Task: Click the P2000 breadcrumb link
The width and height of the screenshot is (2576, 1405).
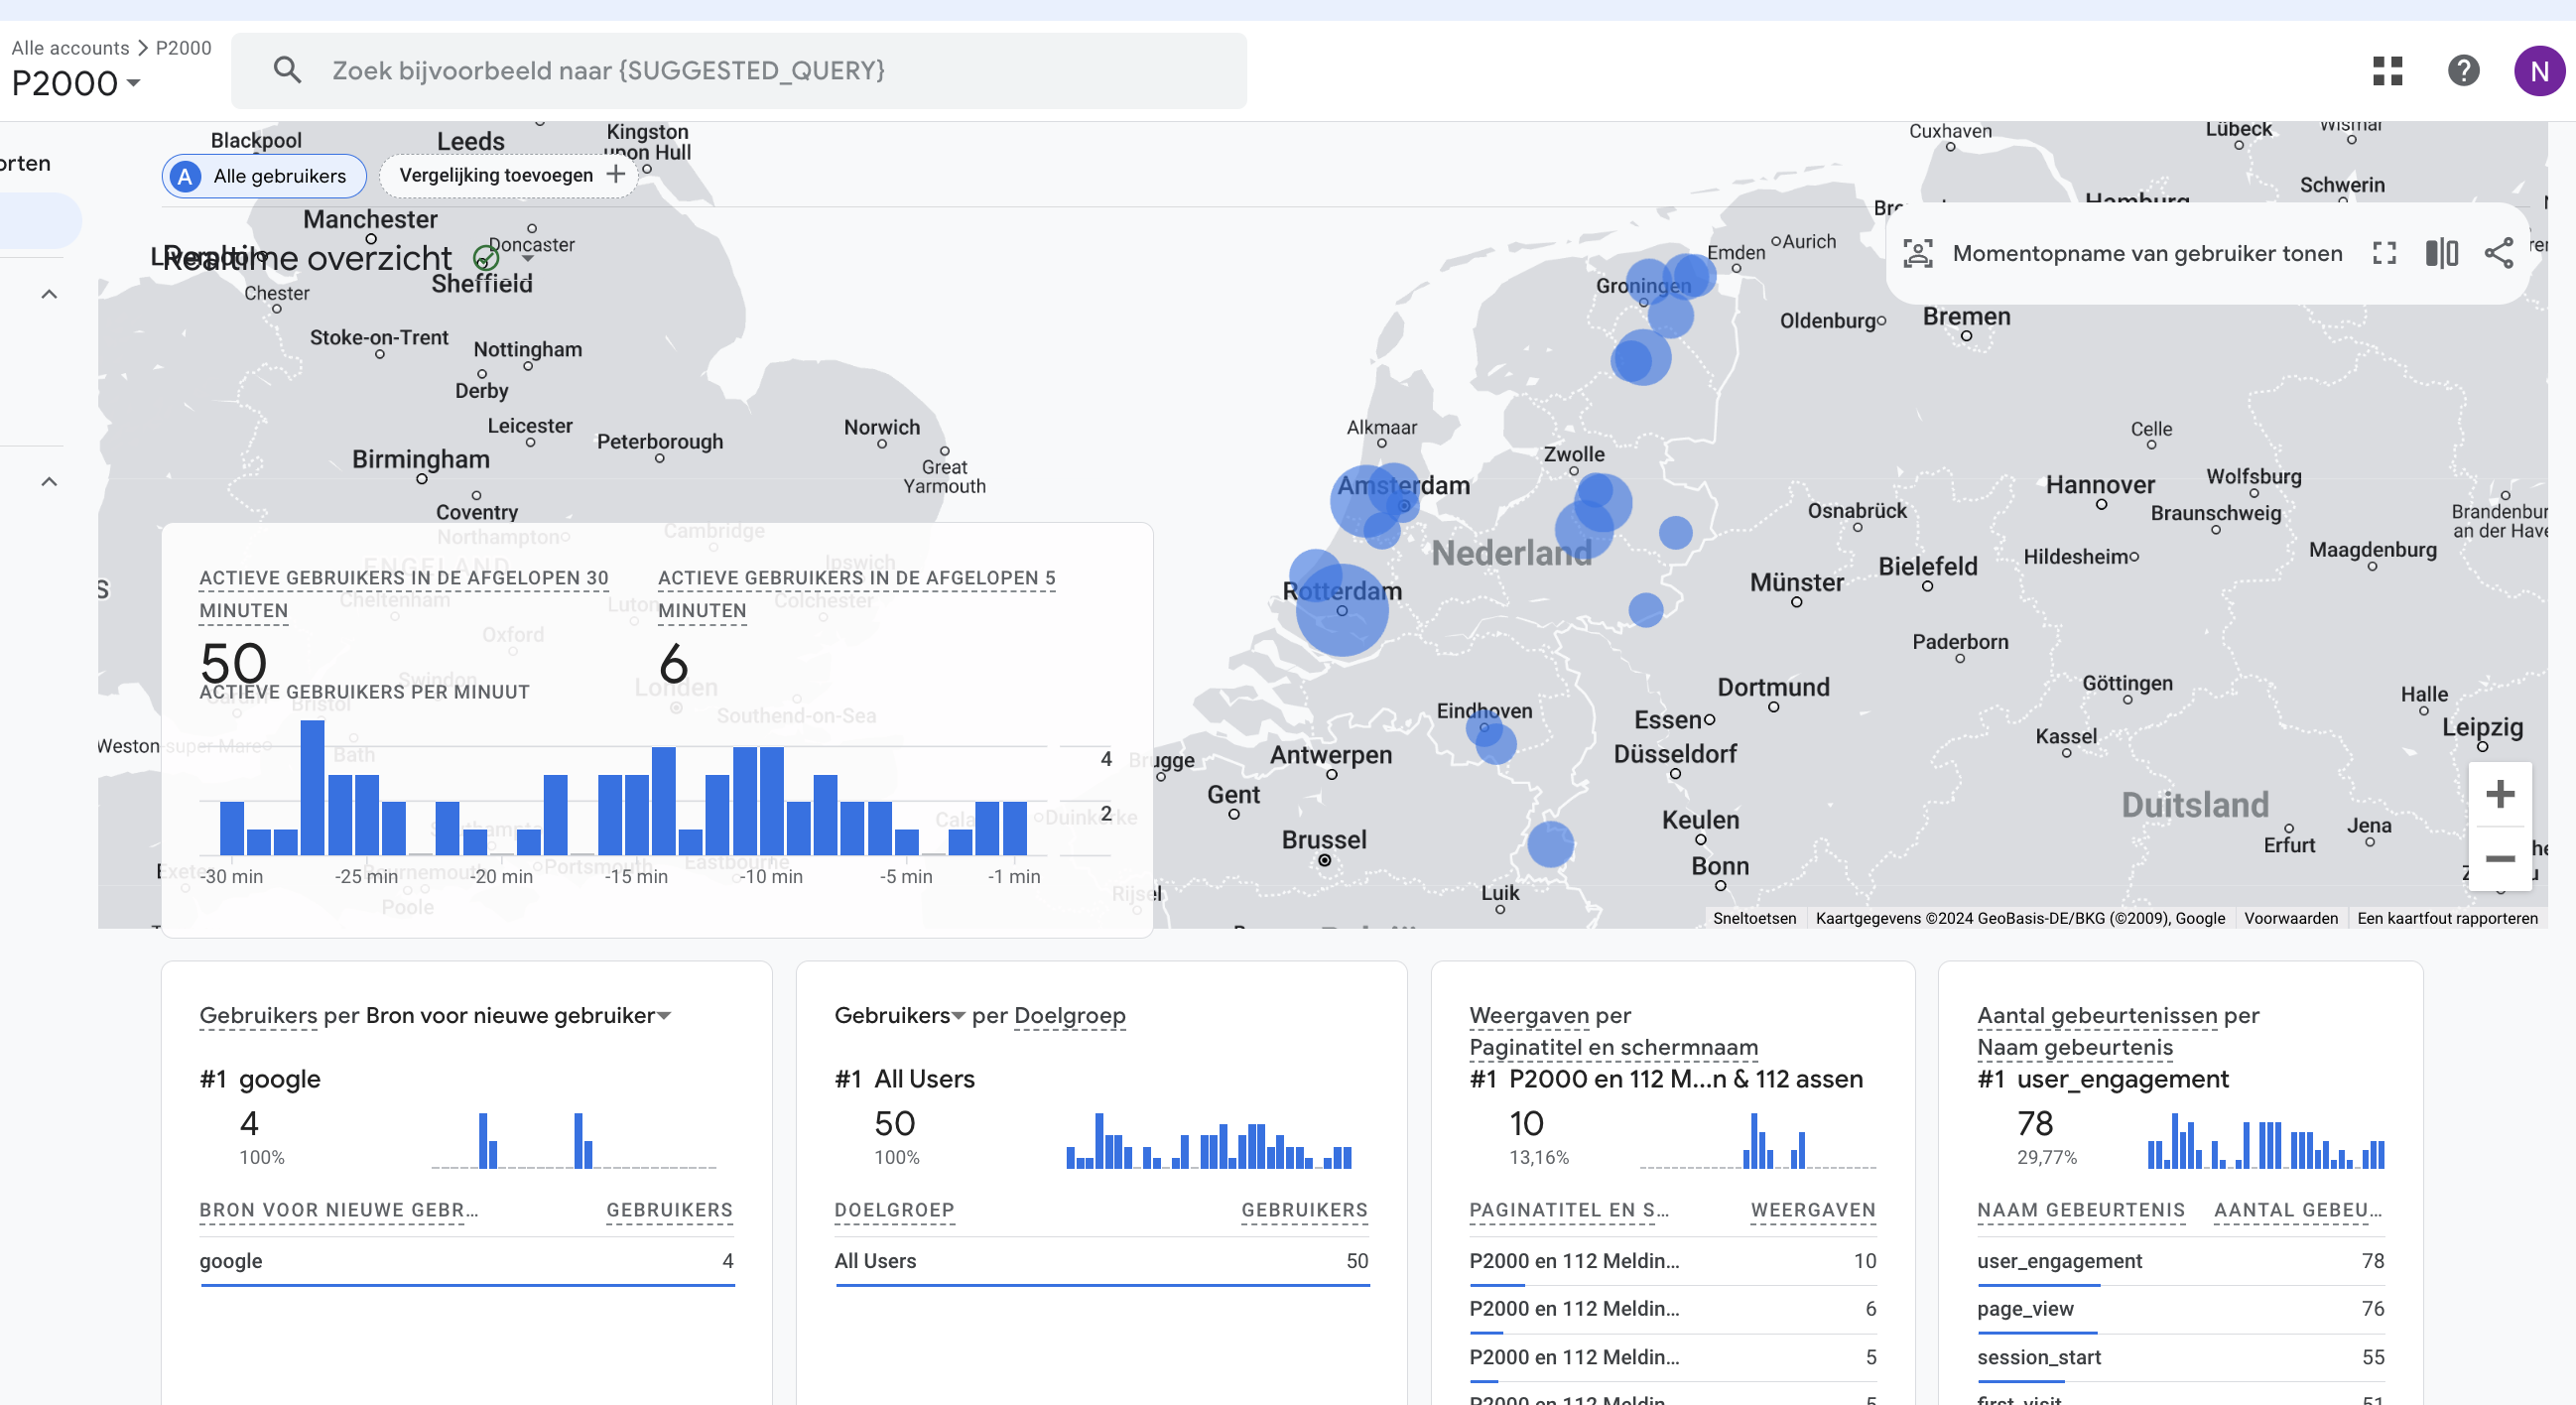Action: pyautogui.click(x=183, y=47)
